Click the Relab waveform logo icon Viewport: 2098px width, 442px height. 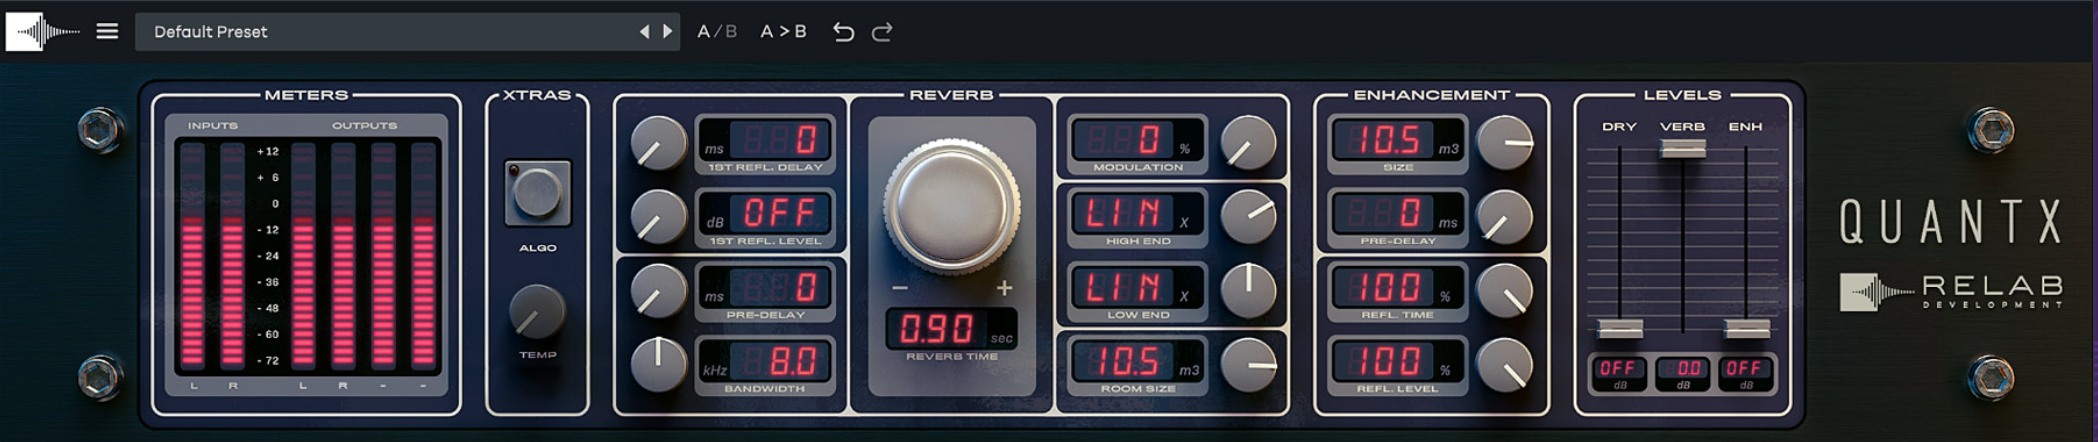click(x=42, y=32)
